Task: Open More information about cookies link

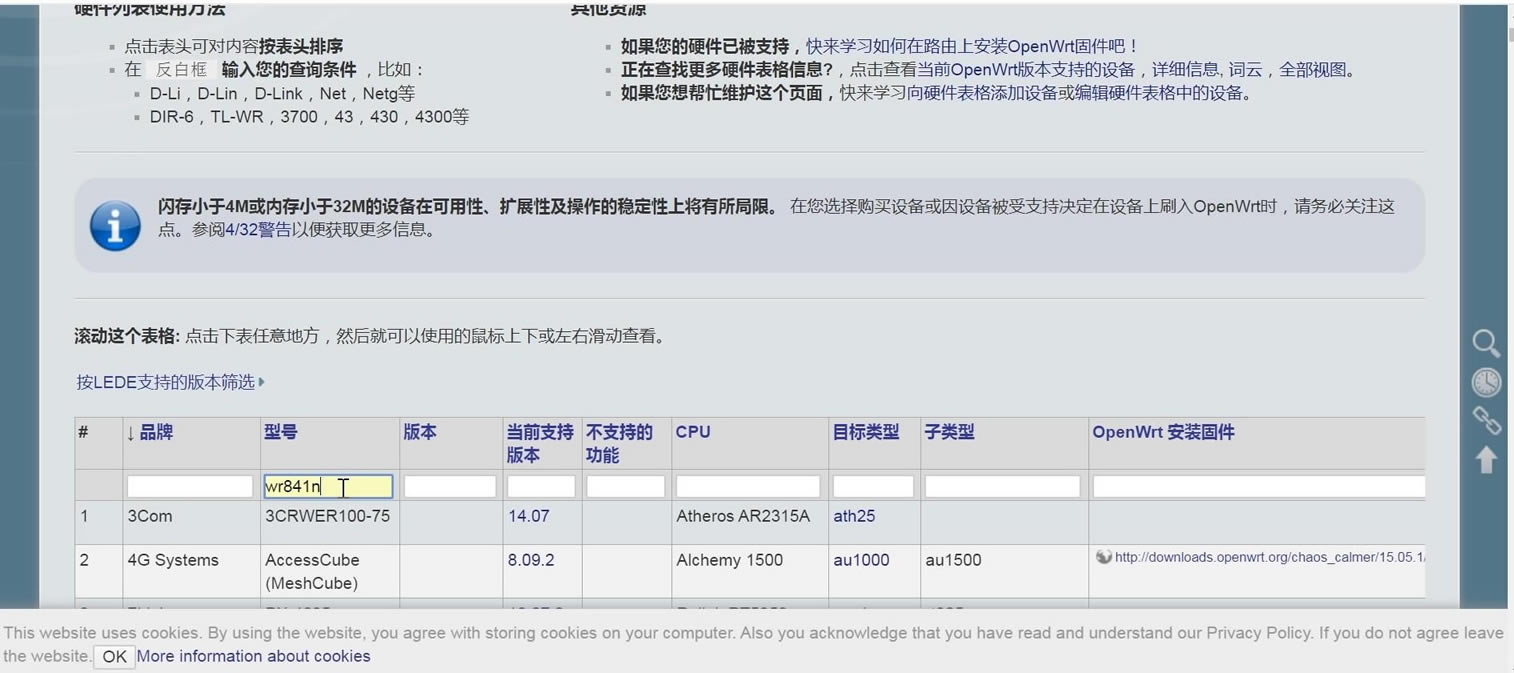Action: tap(253, 657)
